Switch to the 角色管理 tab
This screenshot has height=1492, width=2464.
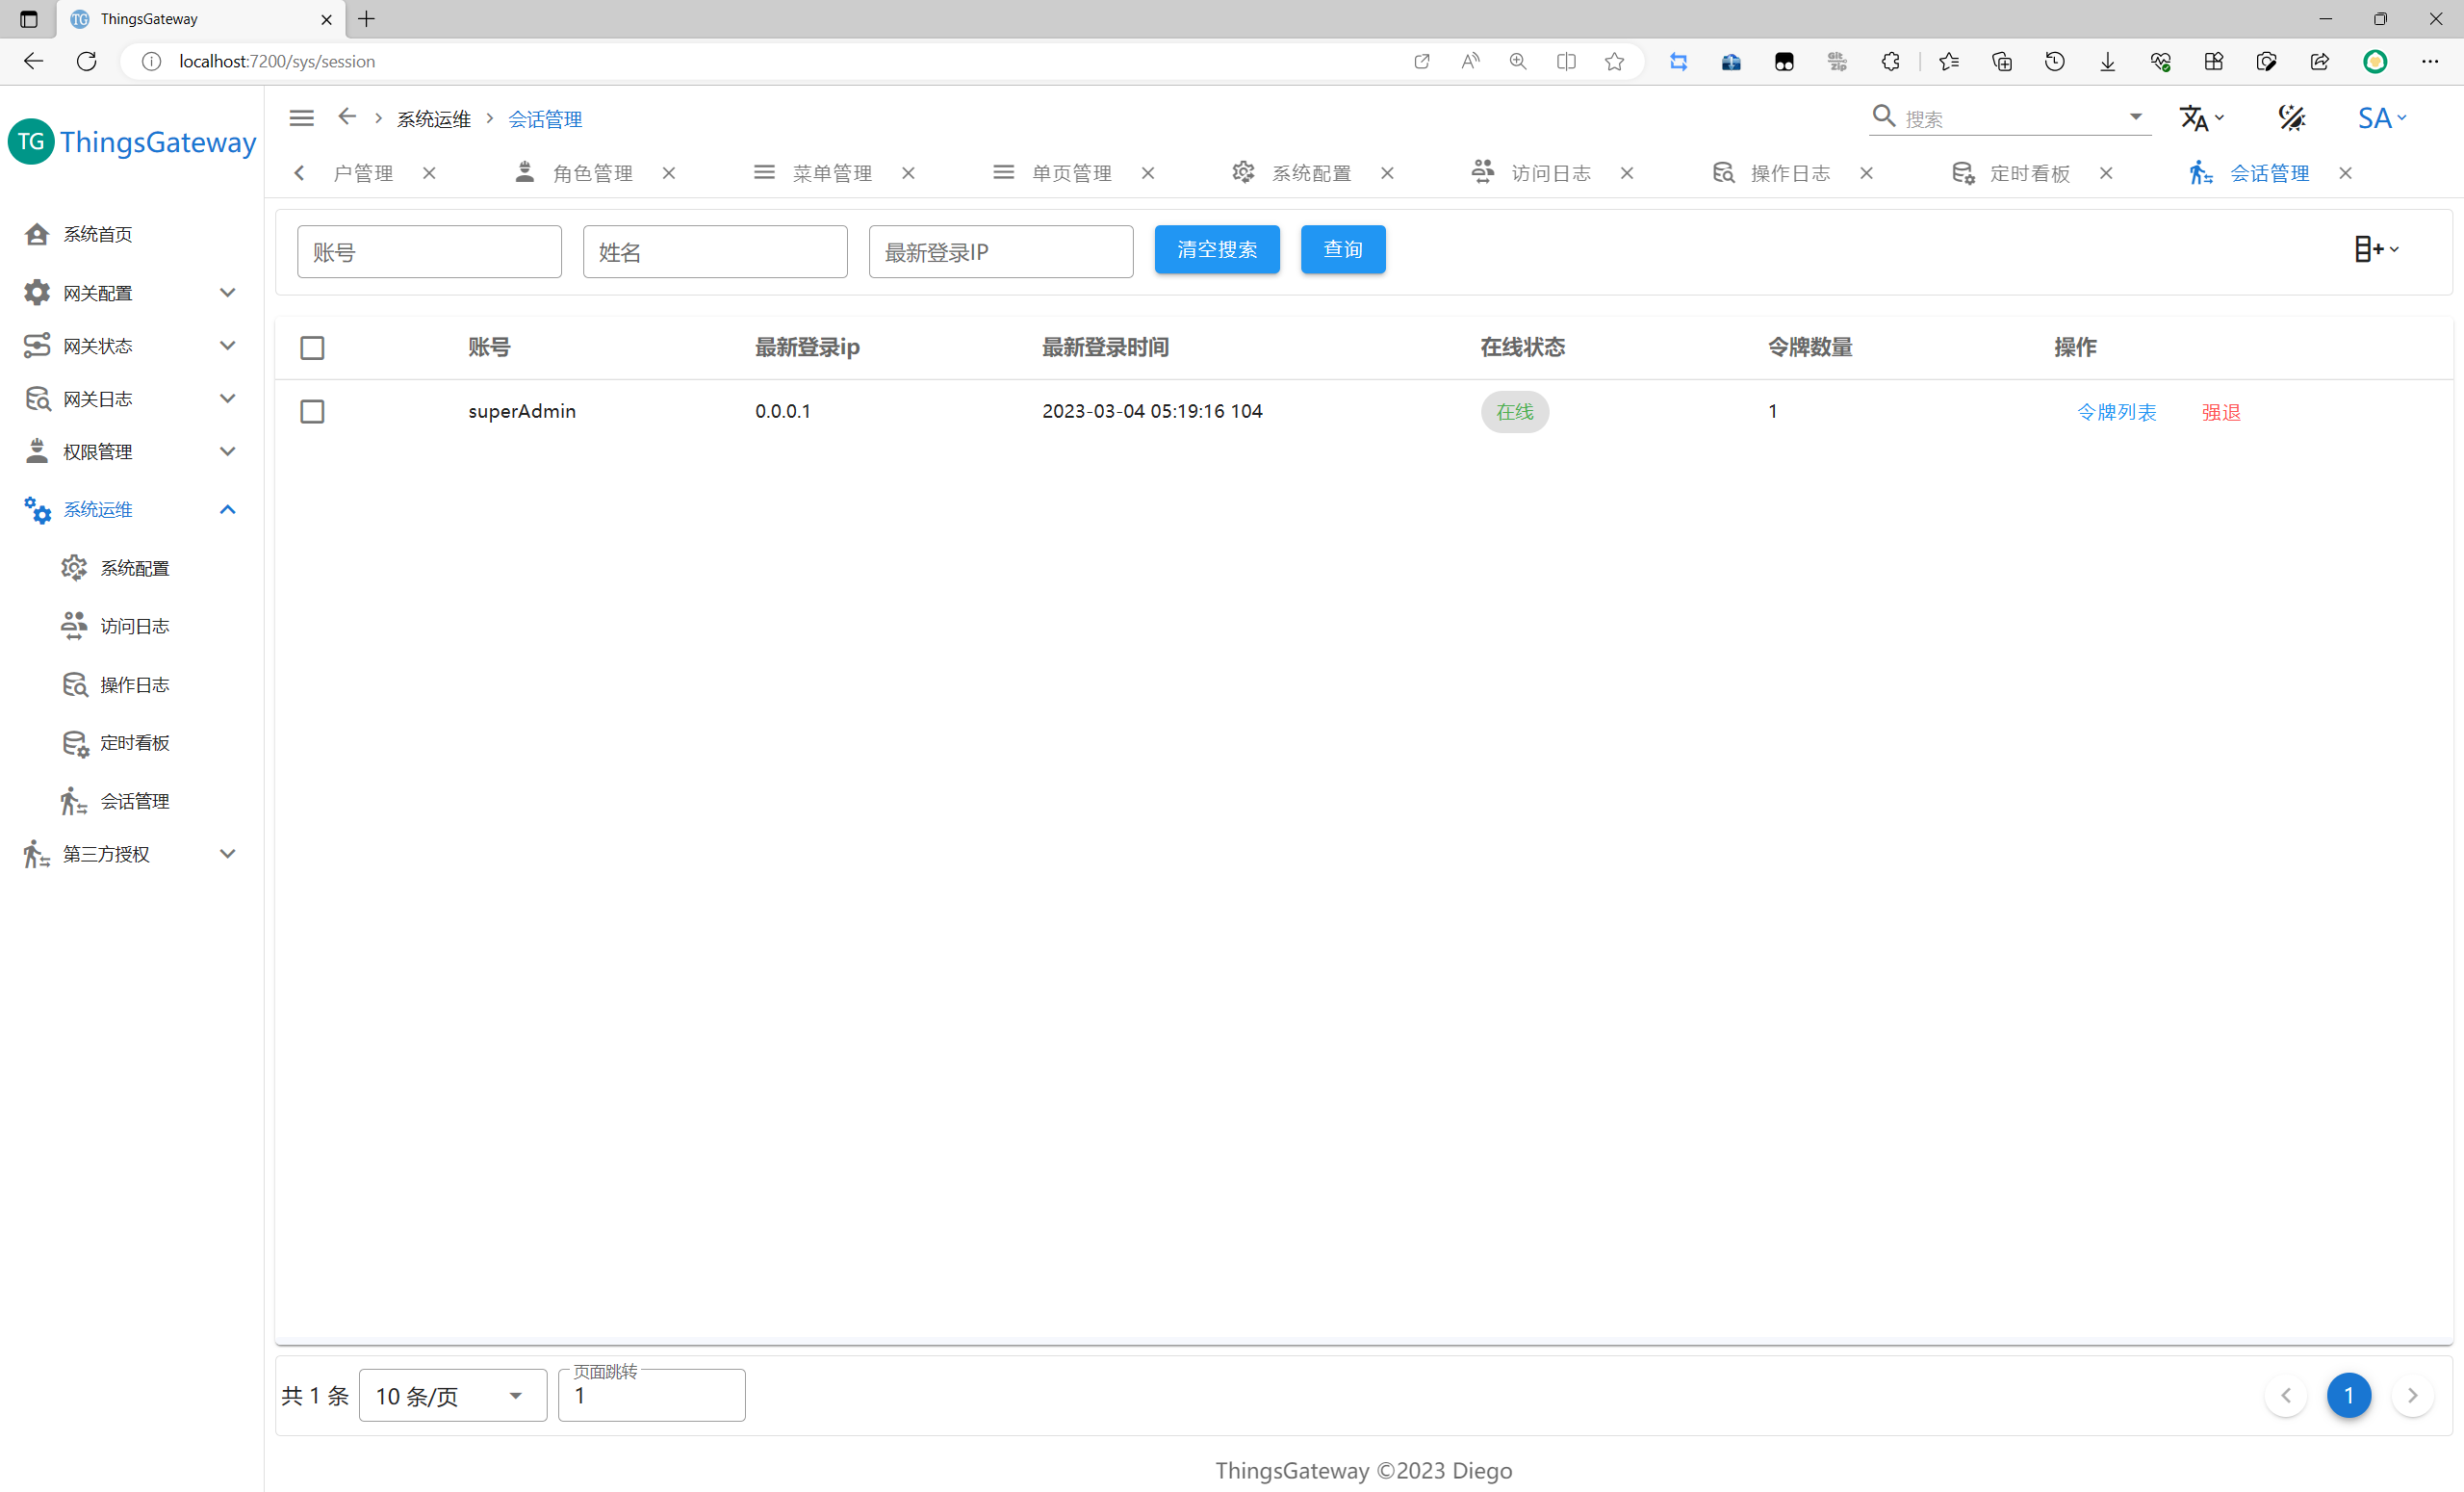click(x=591, y=173)
